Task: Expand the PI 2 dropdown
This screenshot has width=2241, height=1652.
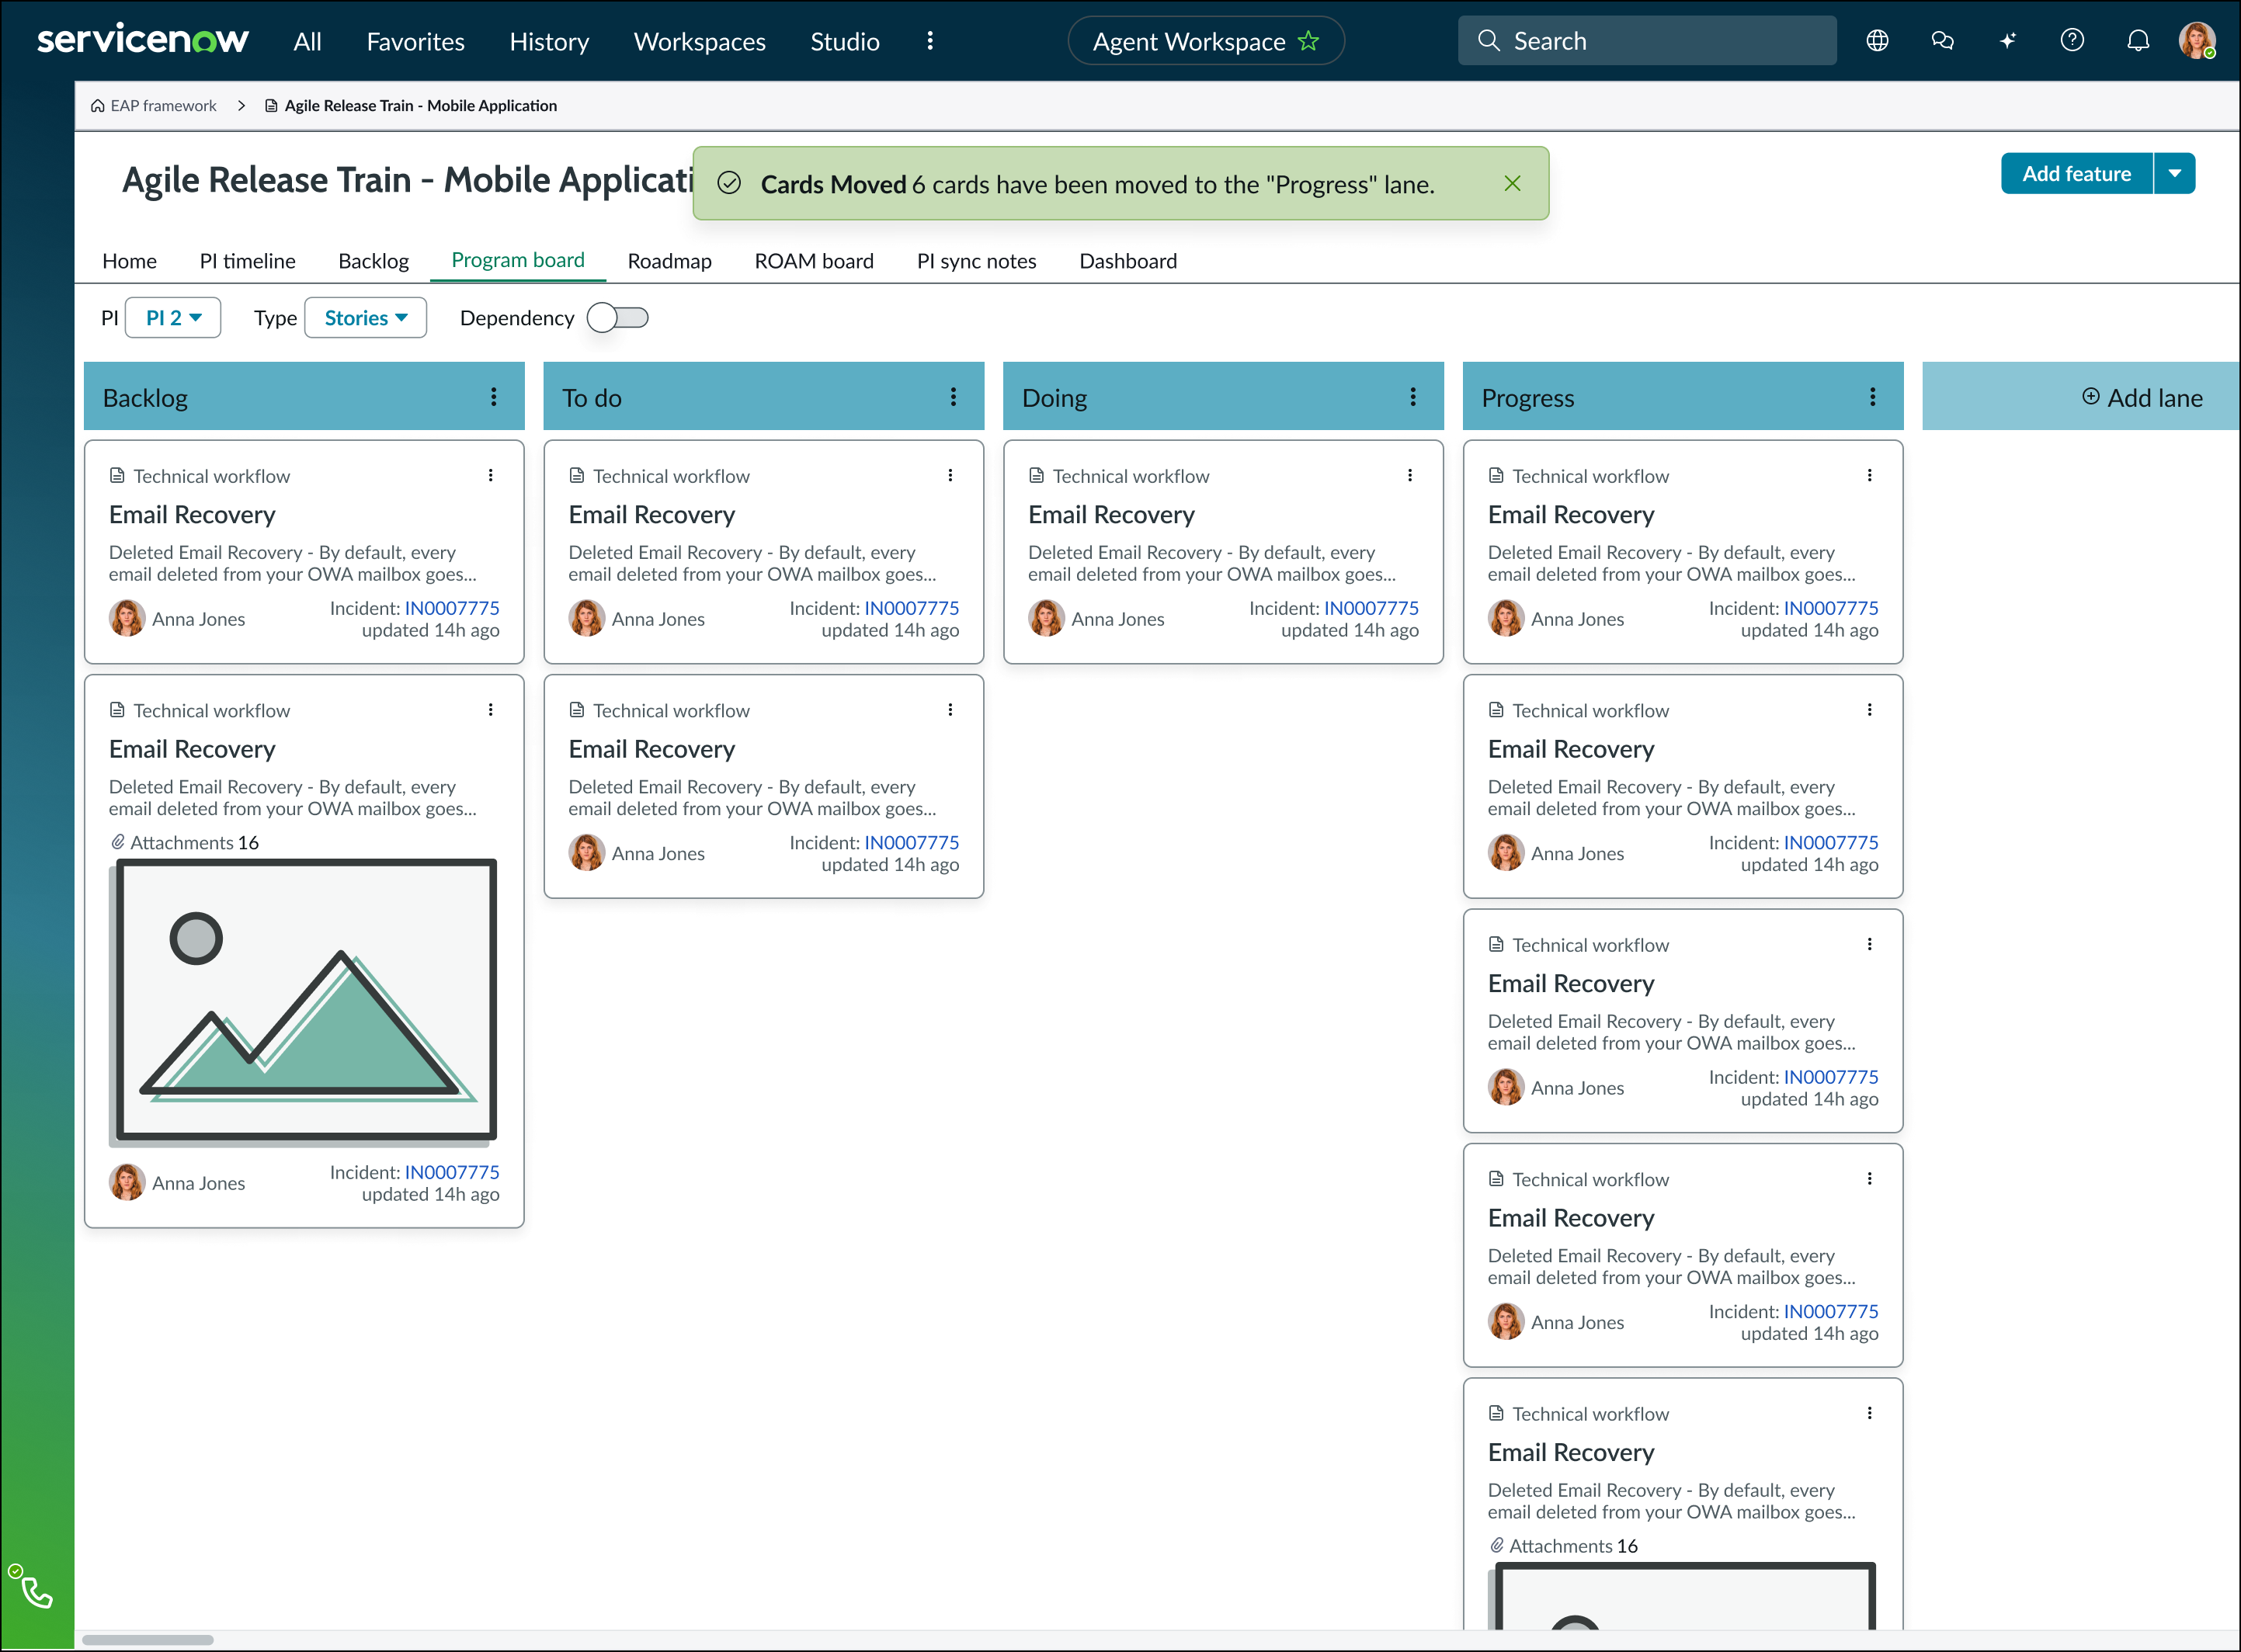Action: [x=173, y=318]
